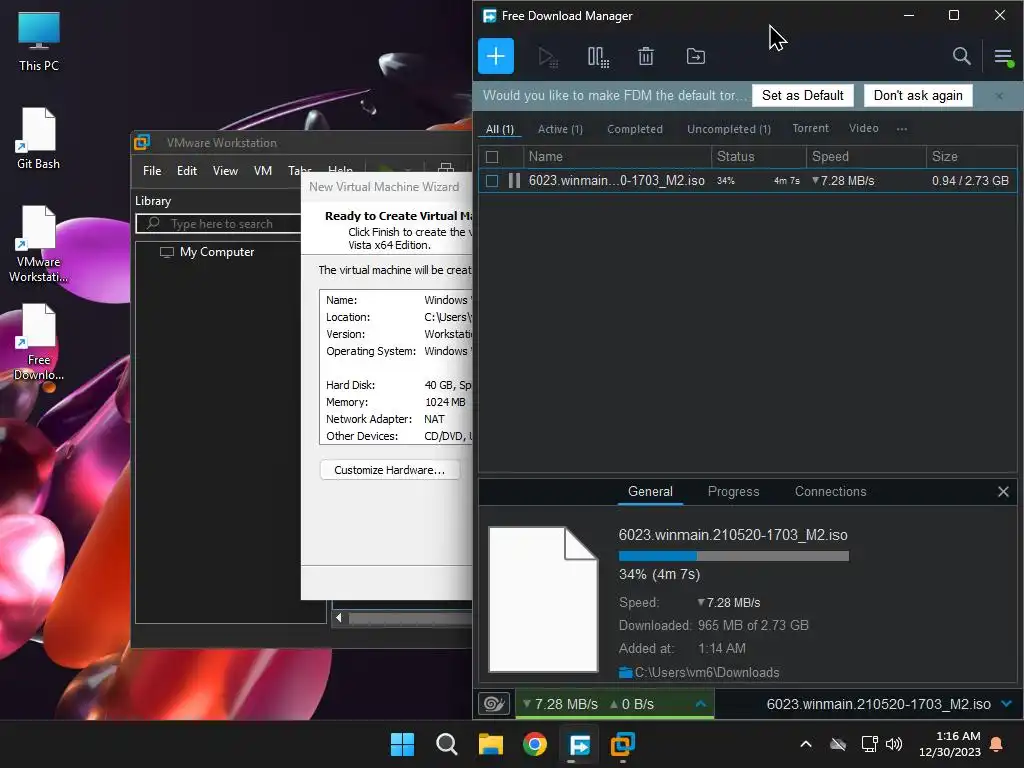1024x768 pixels.
Task: Show more filter tabs via the ellipsis
Action: 902,129
